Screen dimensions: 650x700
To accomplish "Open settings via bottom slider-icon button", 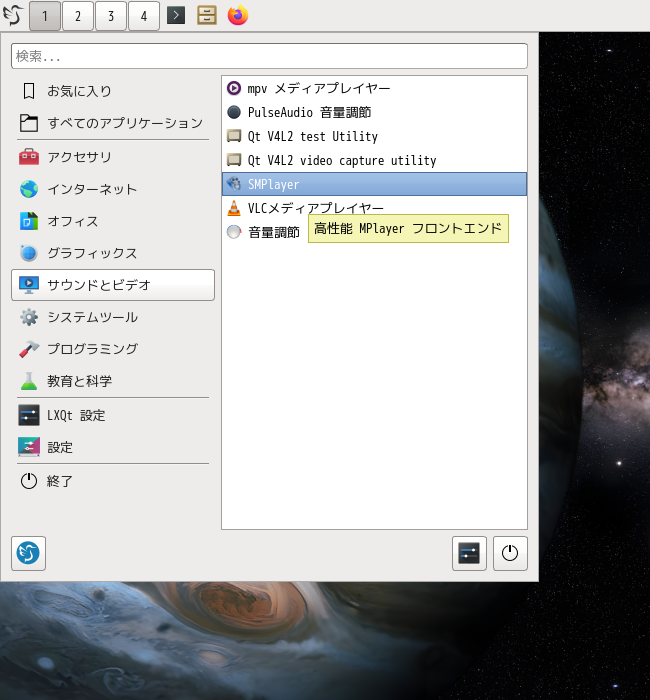I will pyautogui.click(x=469, y=553).
